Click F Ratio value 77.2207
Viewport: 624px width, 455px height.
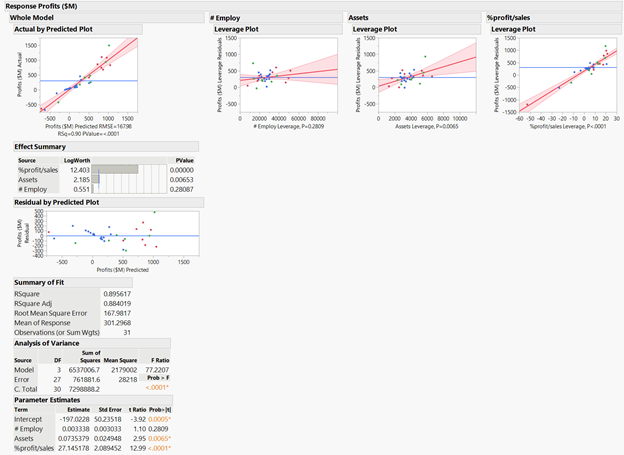157,369
